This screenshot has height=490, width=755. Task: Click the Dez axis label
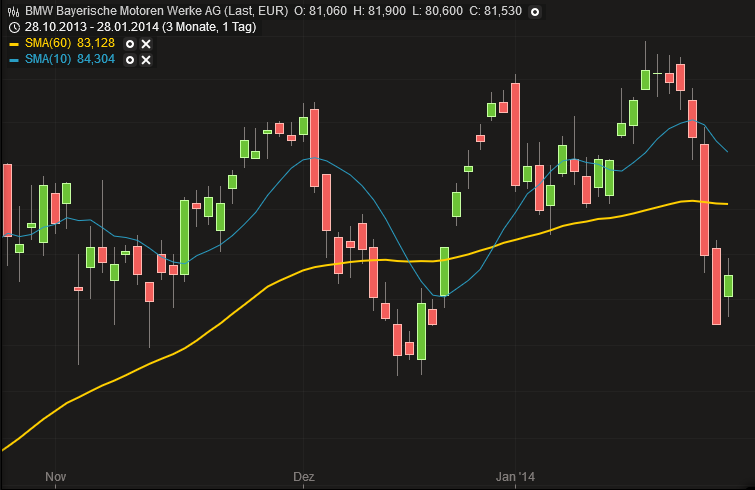(x=304, y=477)
